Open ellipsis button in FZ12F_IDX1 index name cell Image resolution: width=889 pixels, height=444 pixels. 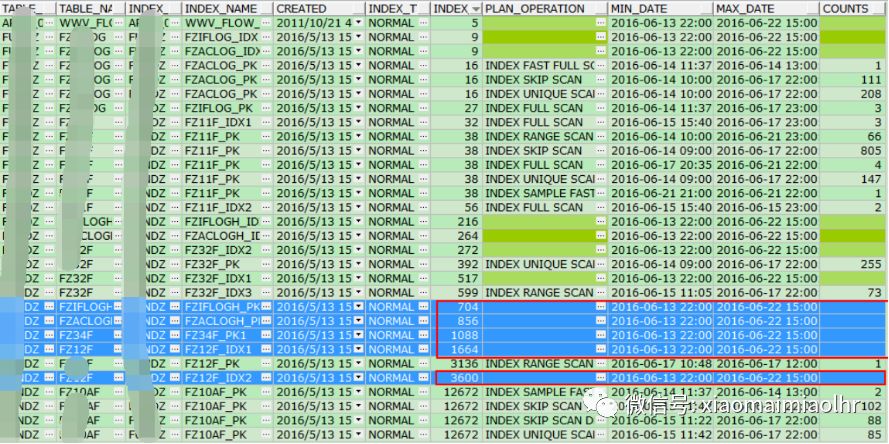(266, 349)
